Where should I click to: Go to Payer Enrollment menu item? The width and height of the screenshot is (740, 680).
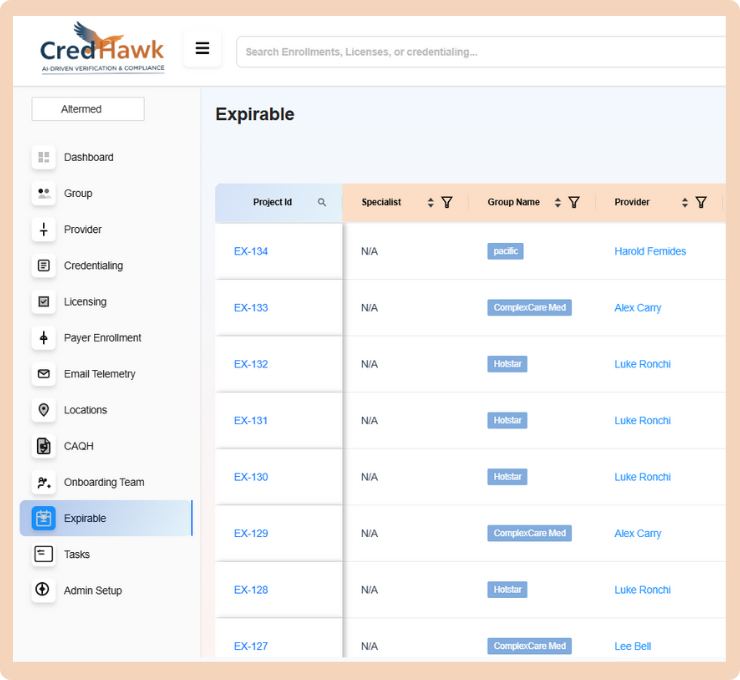[x=102, y=338]
